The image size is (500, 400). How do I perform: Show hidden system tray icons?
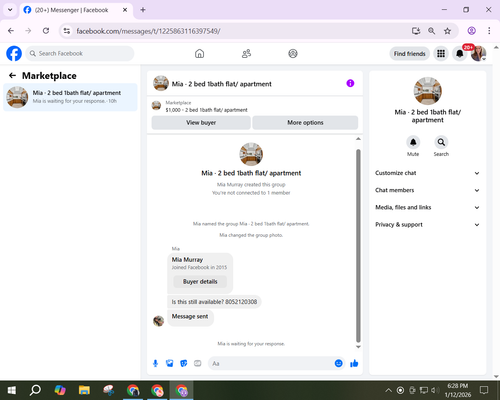coord(388,390)
